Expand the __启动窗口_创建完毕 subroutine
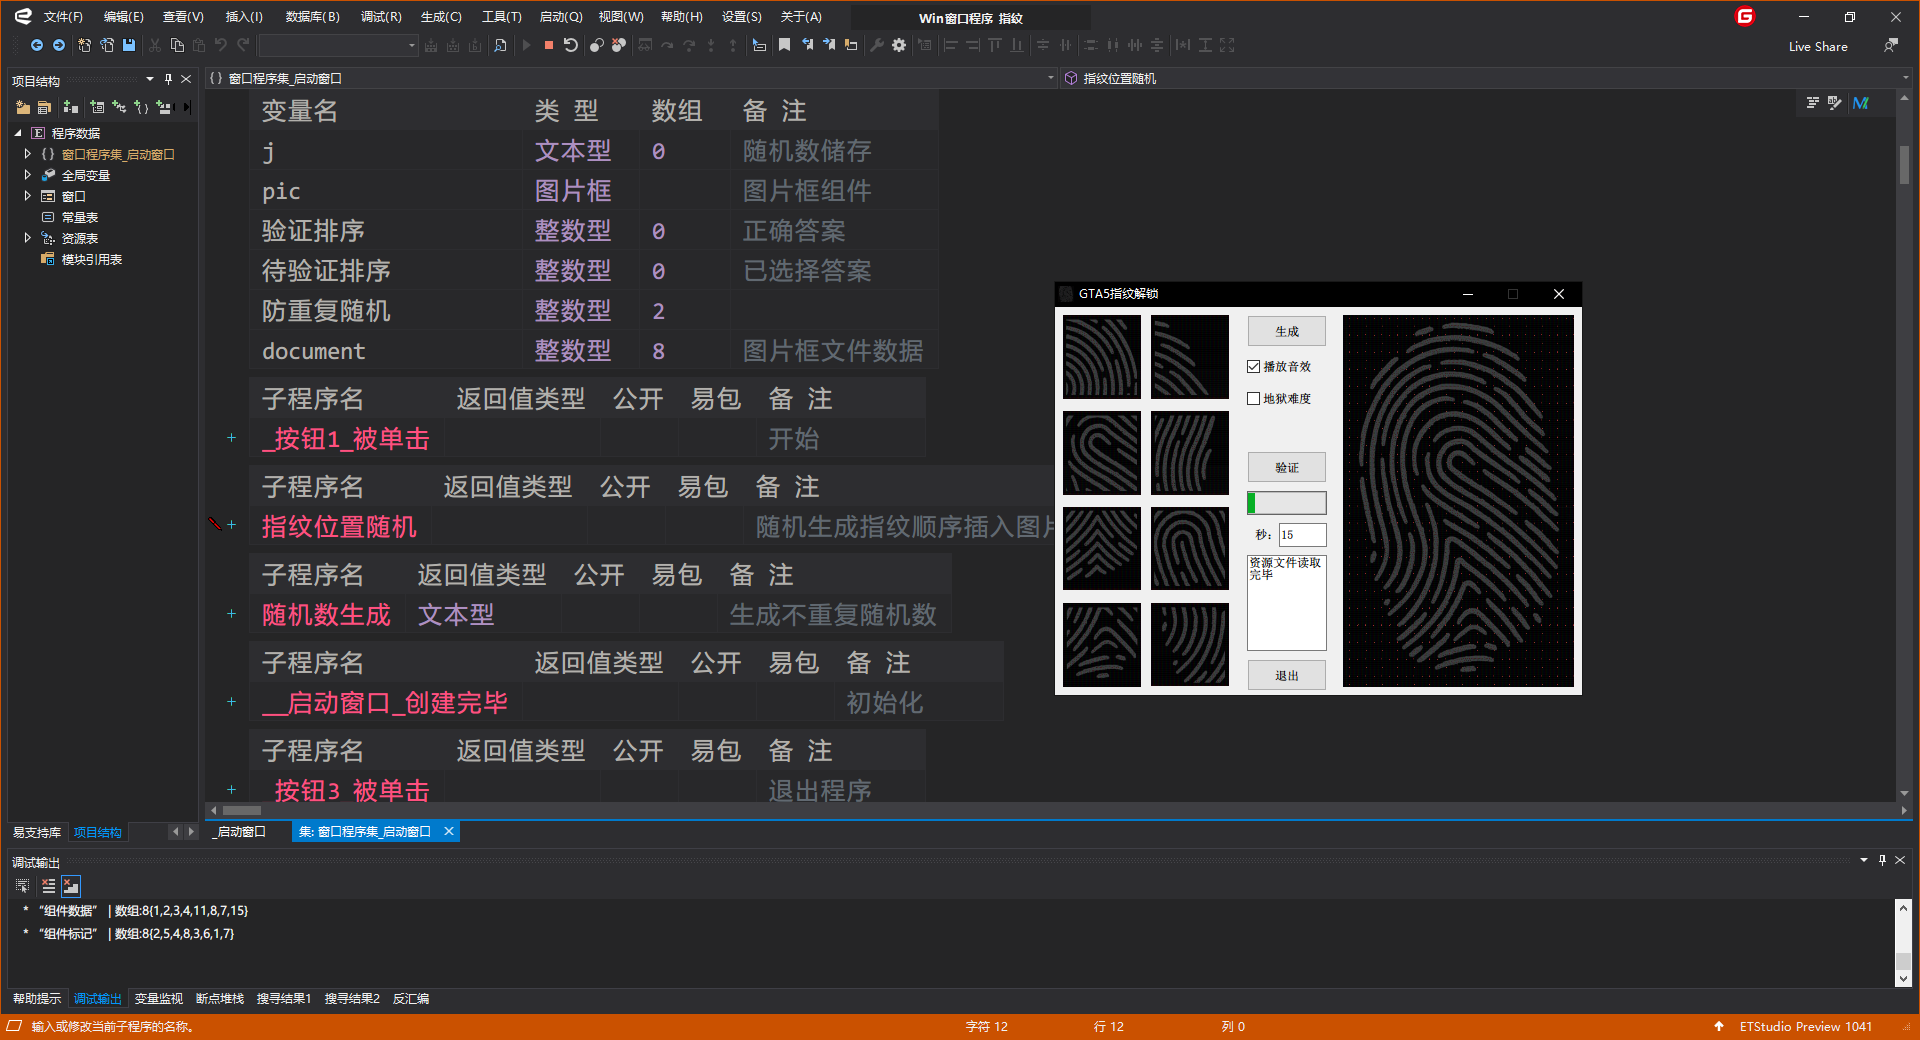1920x1040 pixels. pos(231,702)
